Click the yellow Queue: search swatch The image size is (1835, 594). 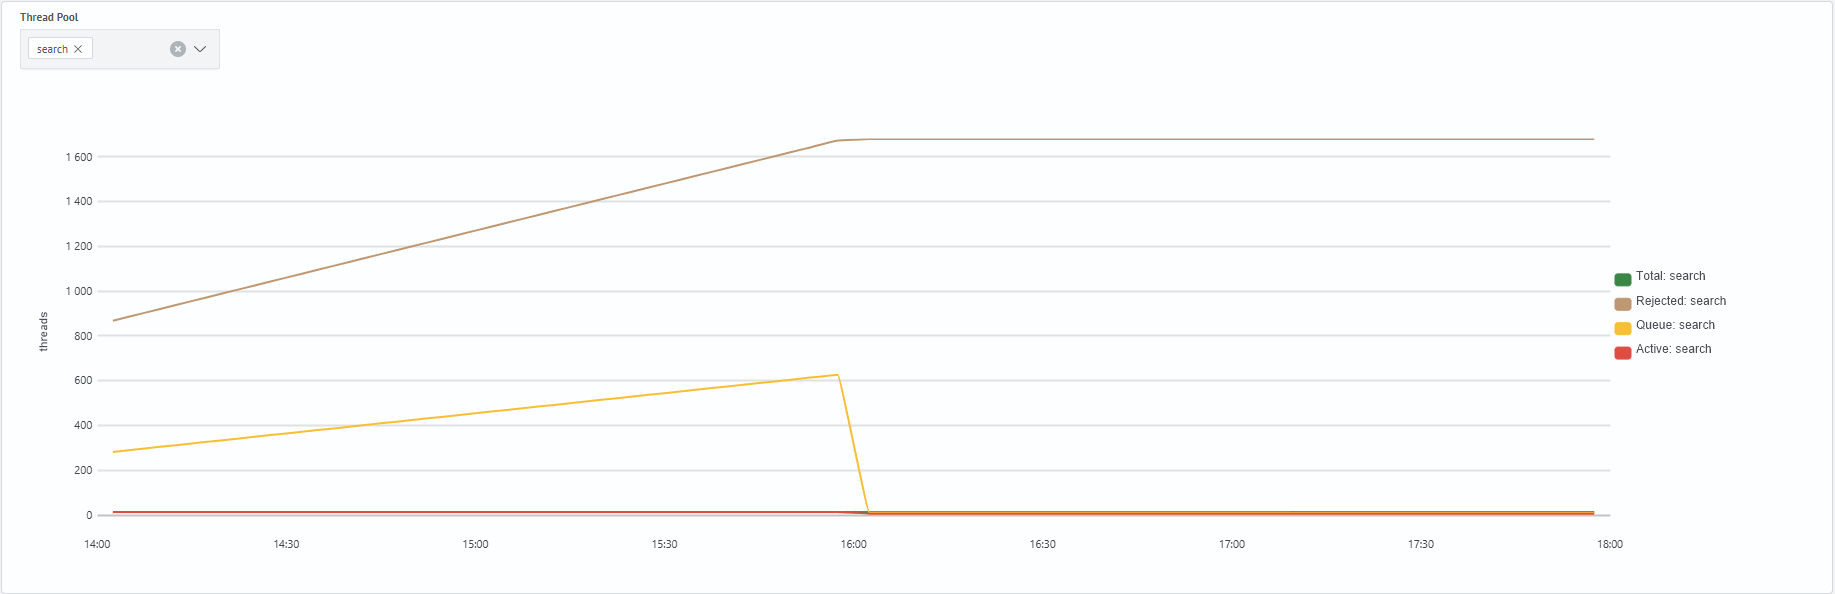pos(1623,328)
